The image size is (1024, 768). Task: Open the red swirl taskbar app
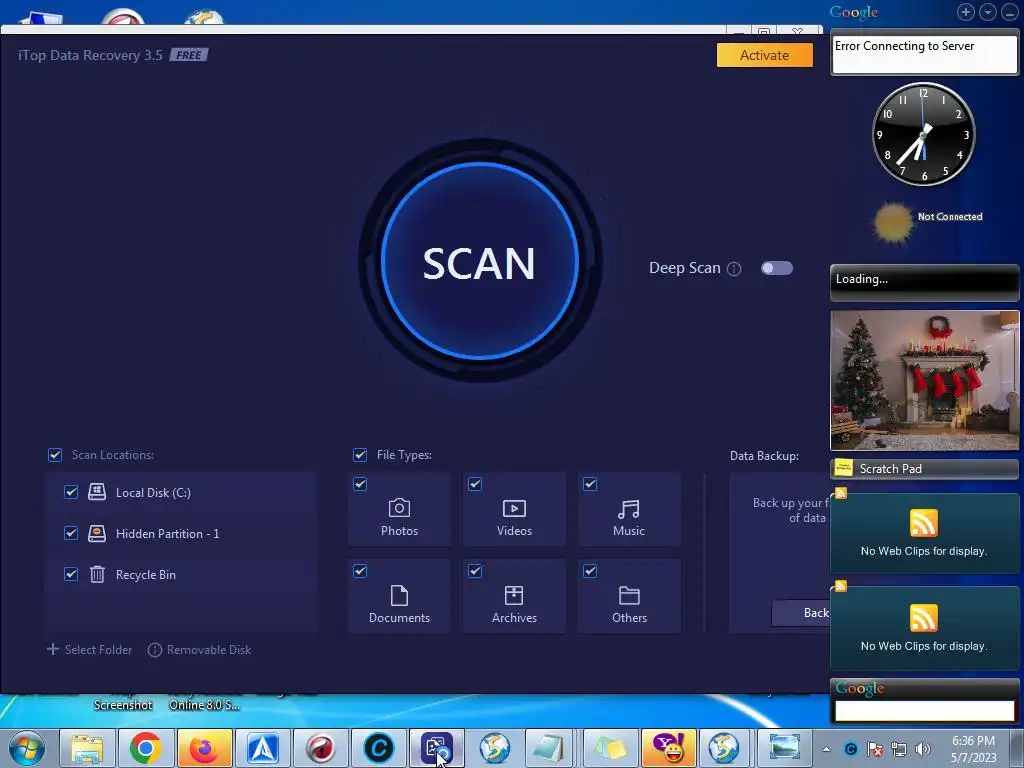point(321,748)
